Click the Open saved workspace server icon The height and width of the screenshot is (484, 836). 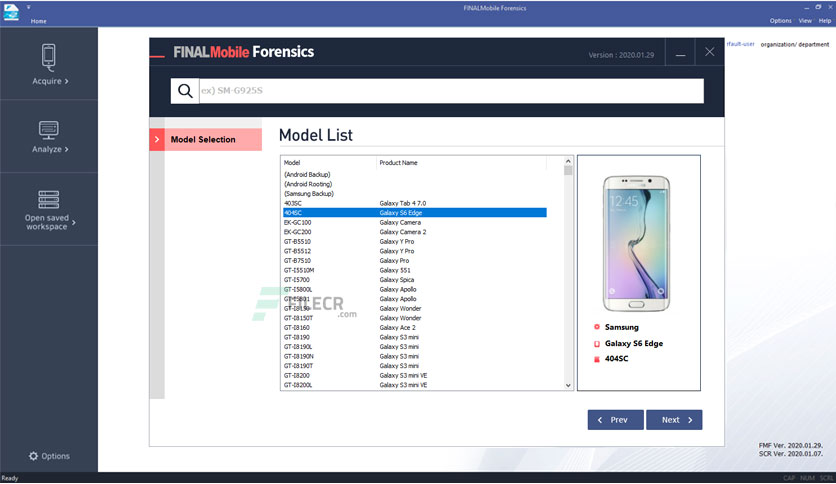click(49, 199)
